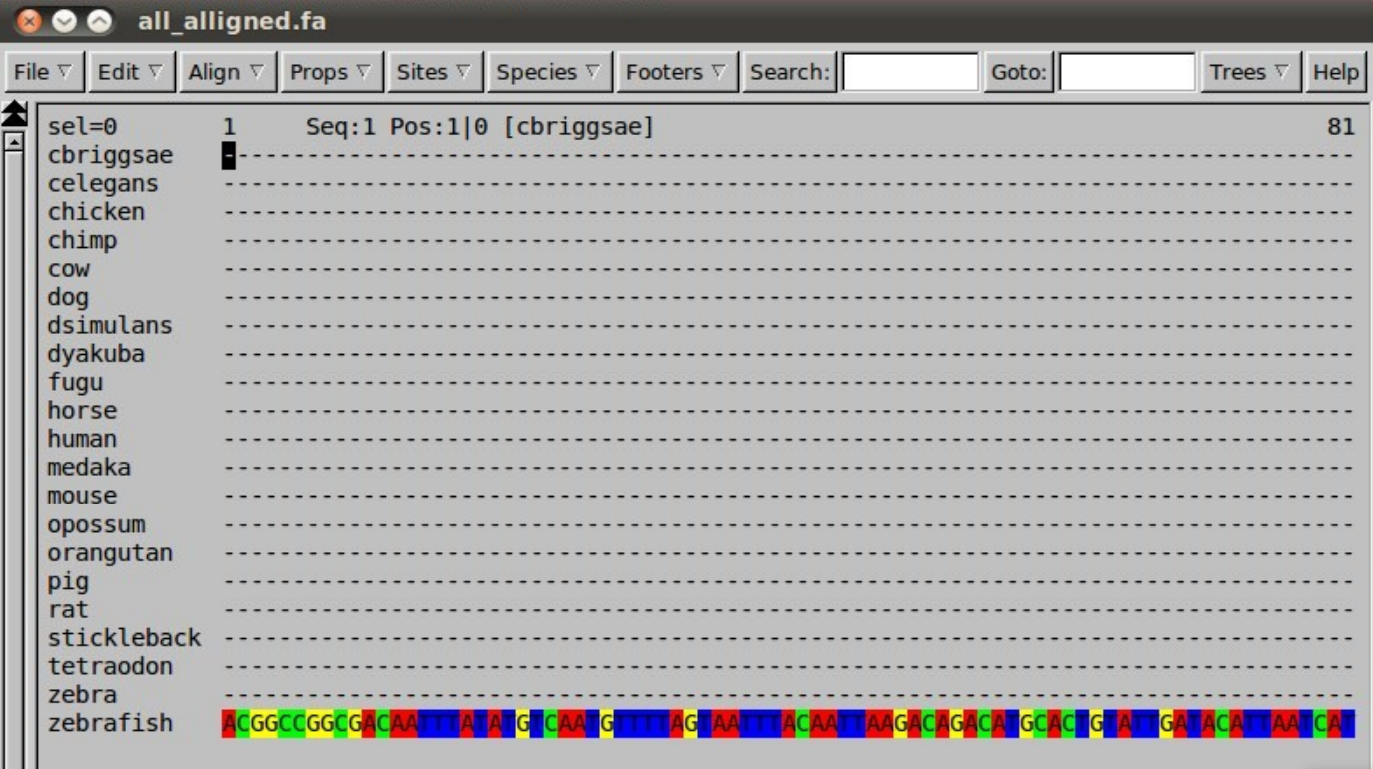Click the Search button

(789, 72)
